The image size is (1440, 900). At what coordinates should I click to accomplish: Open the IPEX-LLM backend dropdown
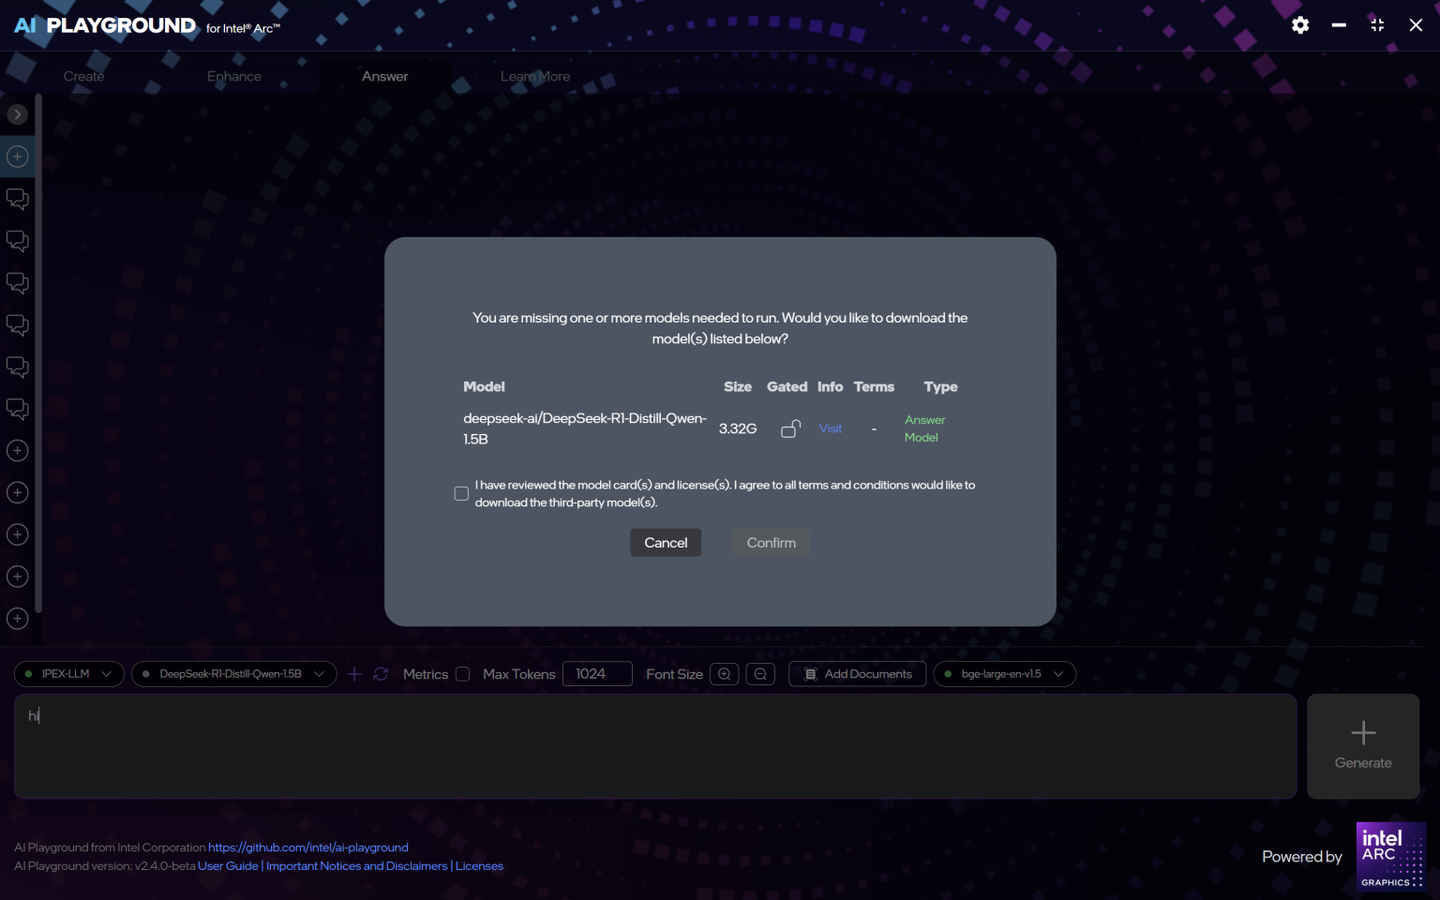(x=68, y=674)
